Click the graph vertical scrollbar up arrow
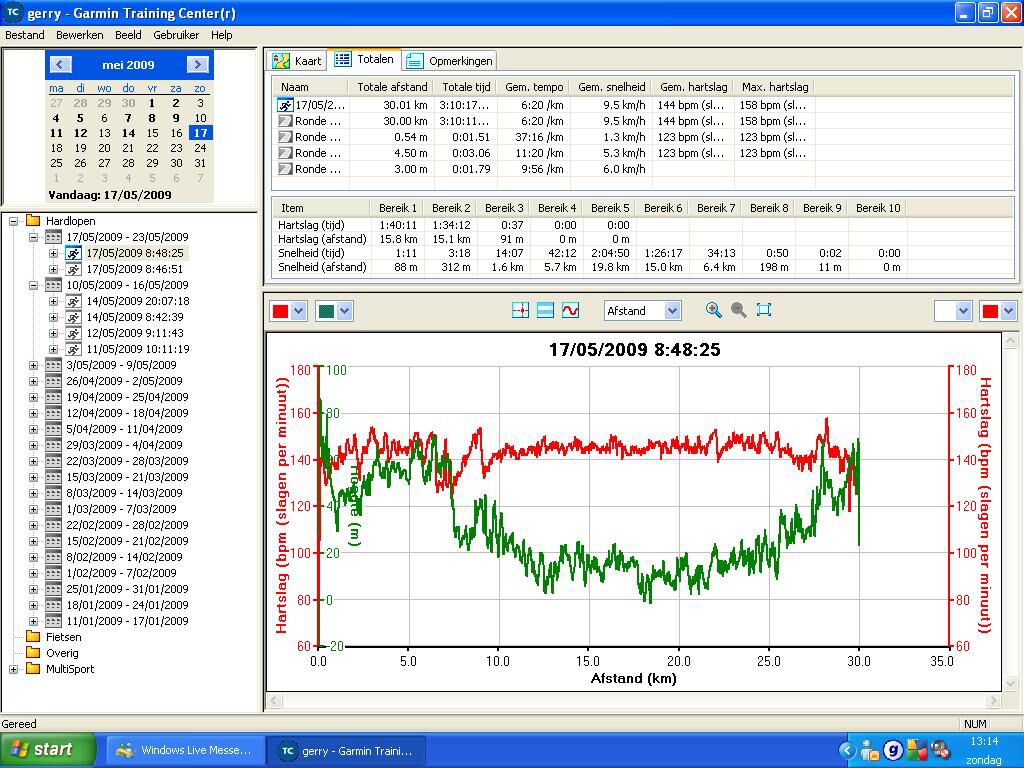 1011,340
